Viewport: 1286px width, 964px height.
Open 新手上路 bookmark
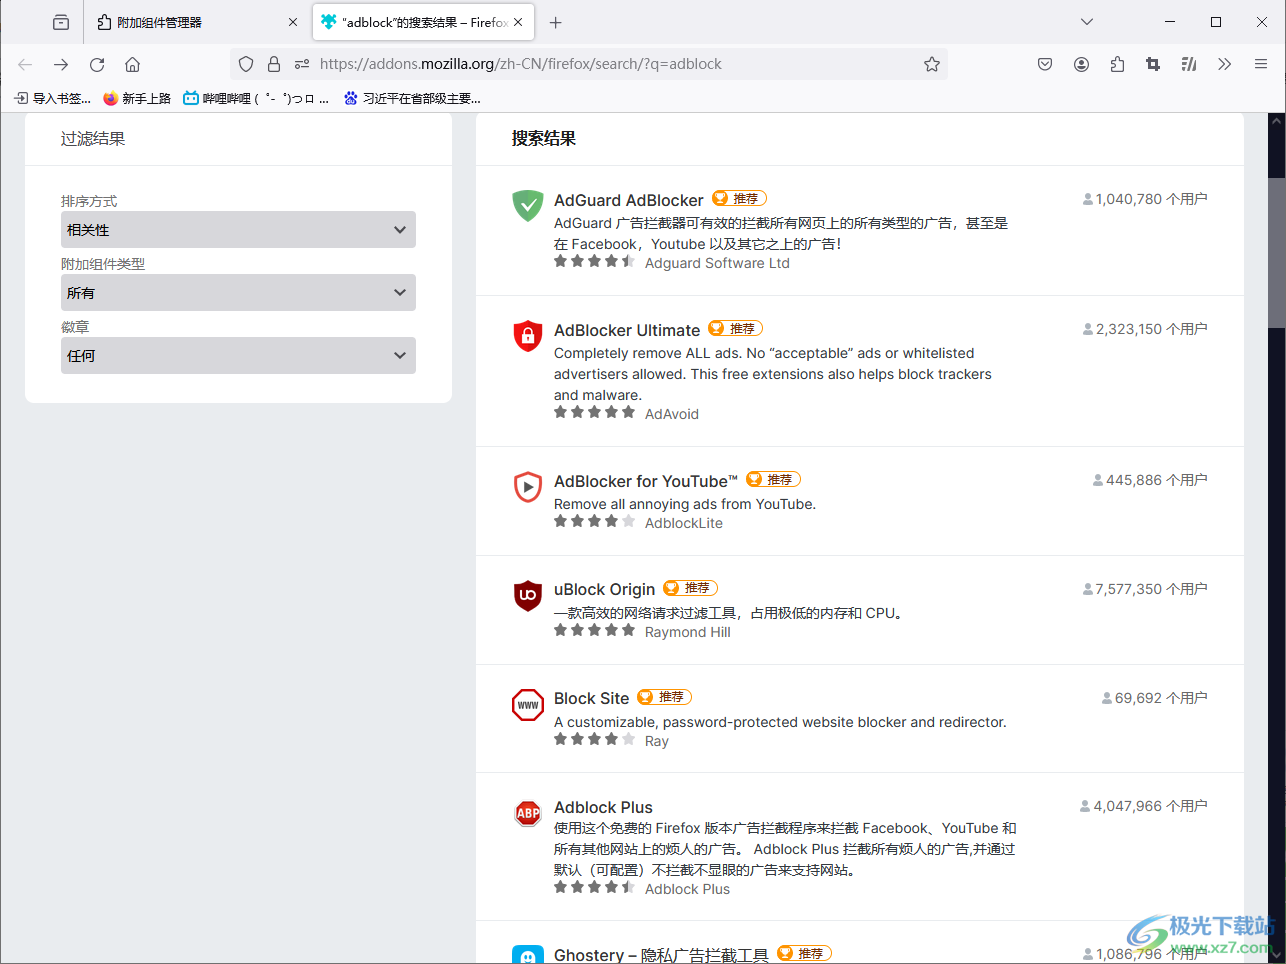(x=137, y=98)
